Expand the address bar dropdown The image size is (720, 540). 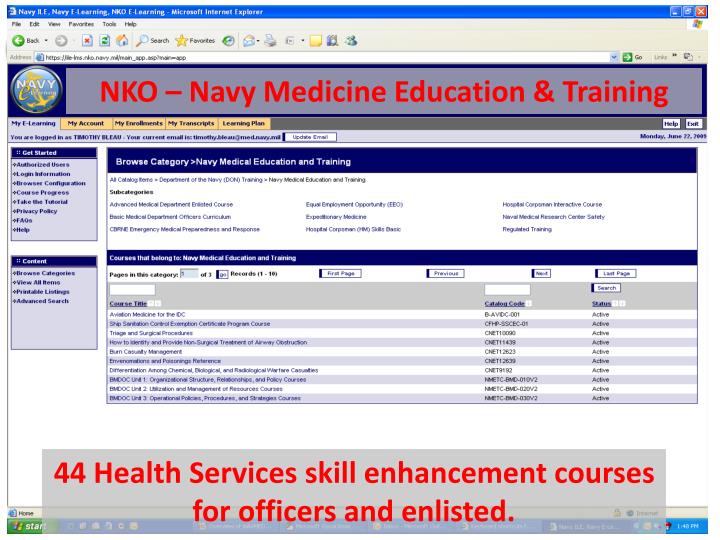614,57
